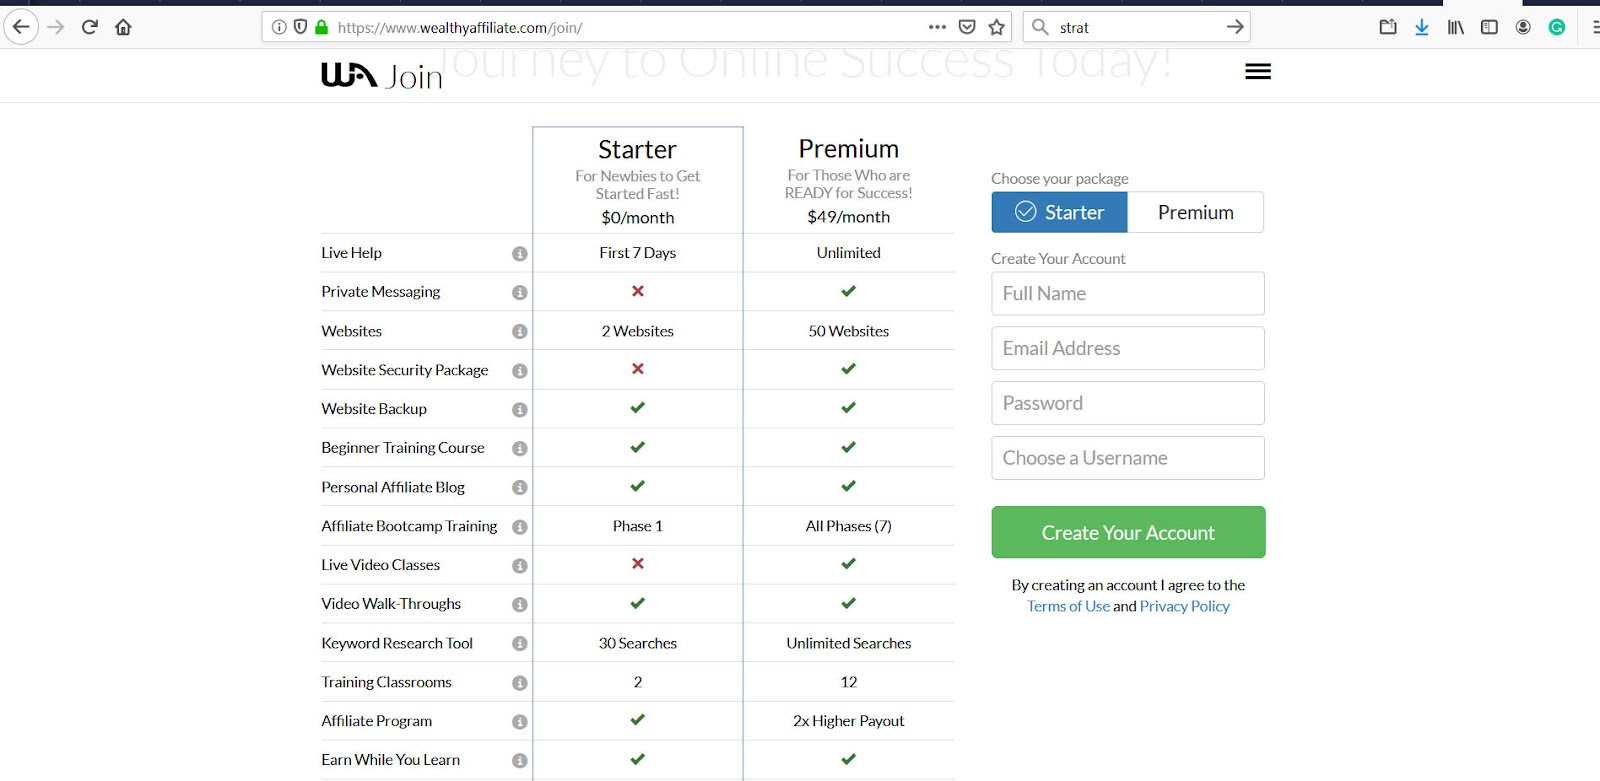
Task: Open the page actions three-dot menu
Action: click(x=937, y=27)
